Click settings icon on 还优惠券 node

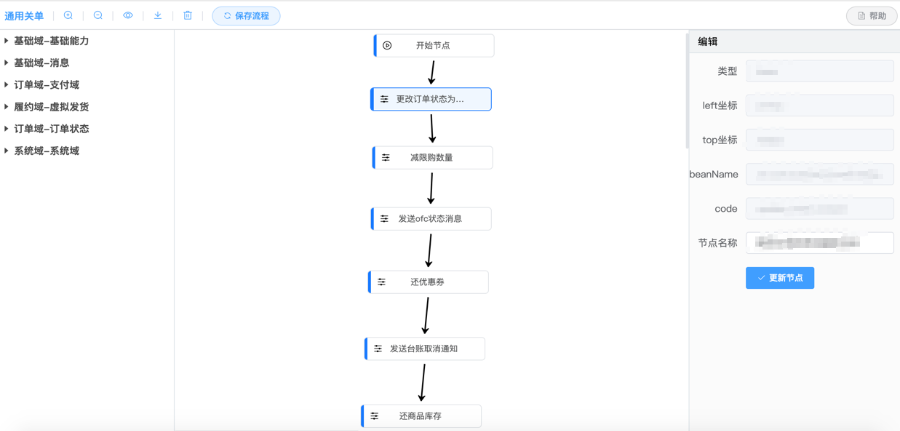pos(381,282)
